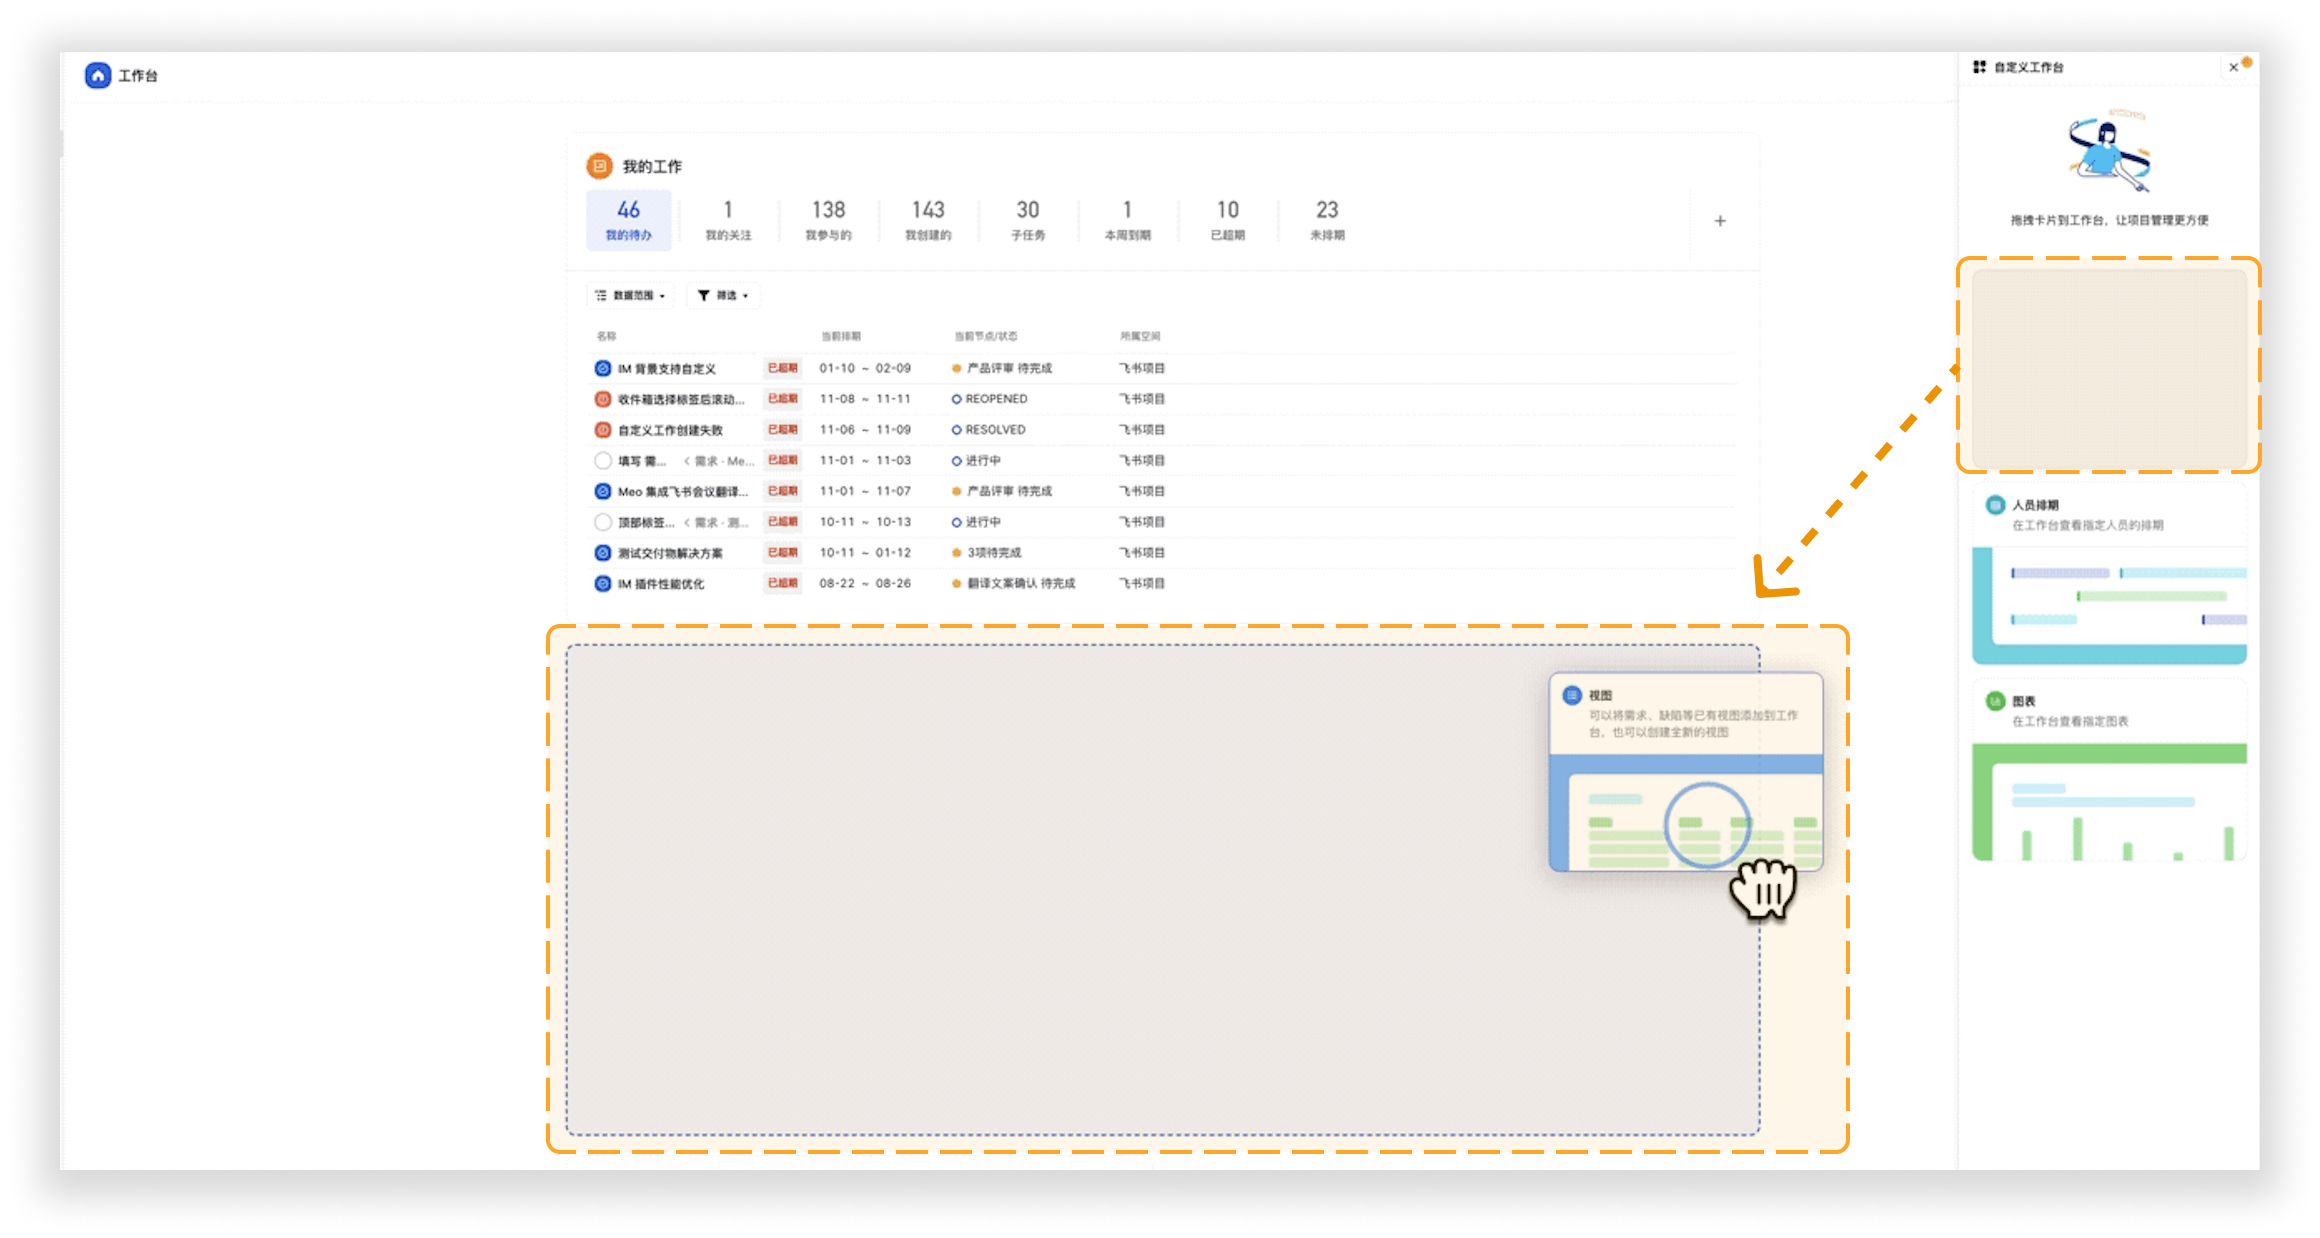Switch to the 本周到期 tab
The image size is (2320, 1238).
pos(1128,220)
